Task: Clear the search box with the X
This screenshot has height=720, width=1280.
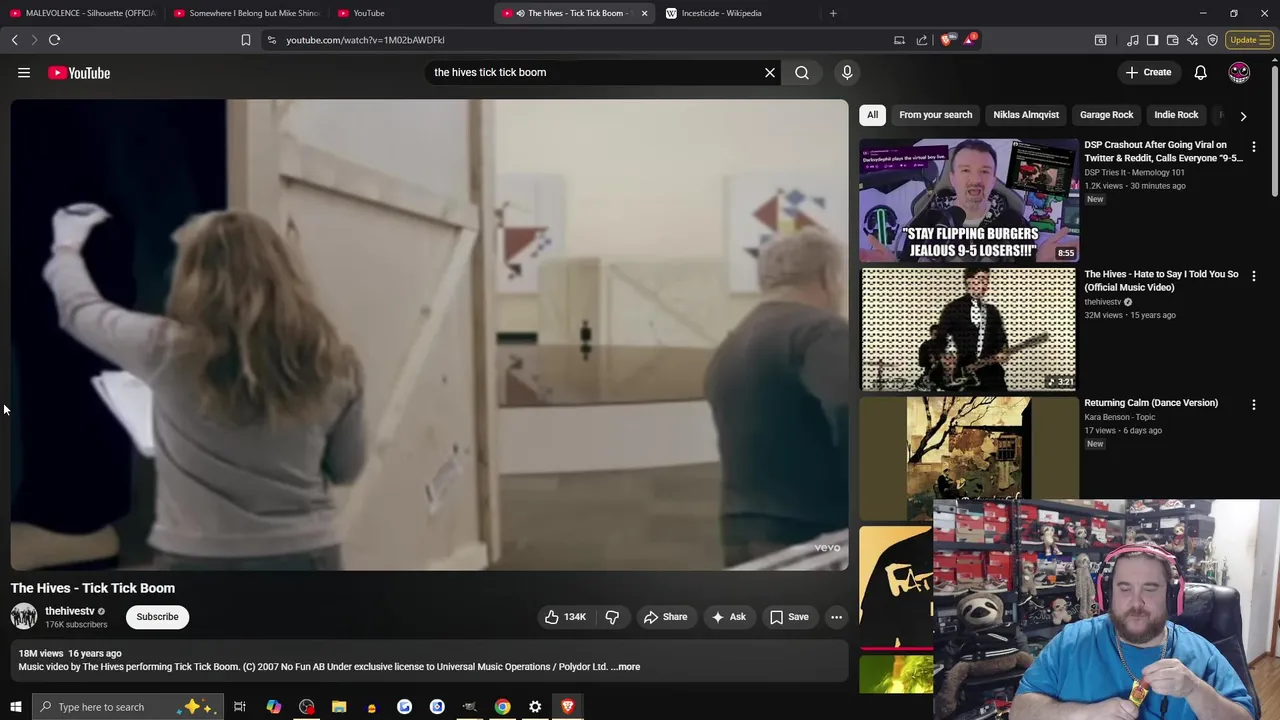Action: point(770,72)
